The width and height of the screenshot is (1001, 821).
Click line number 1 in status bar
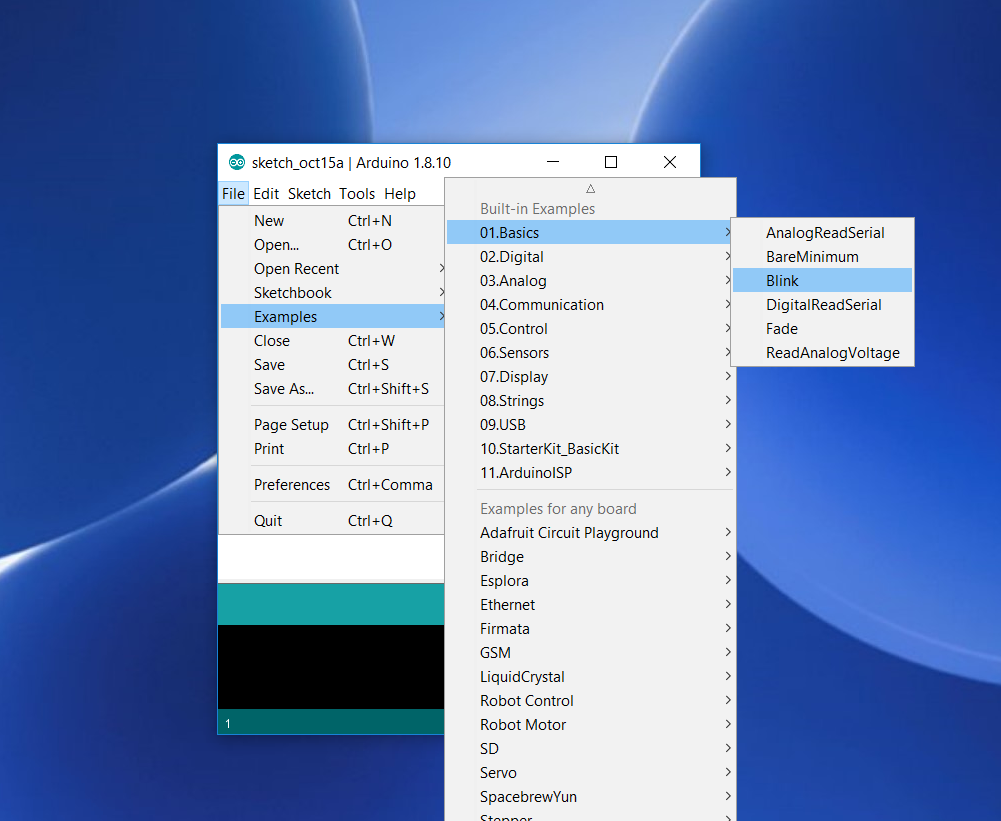[228, 724]
